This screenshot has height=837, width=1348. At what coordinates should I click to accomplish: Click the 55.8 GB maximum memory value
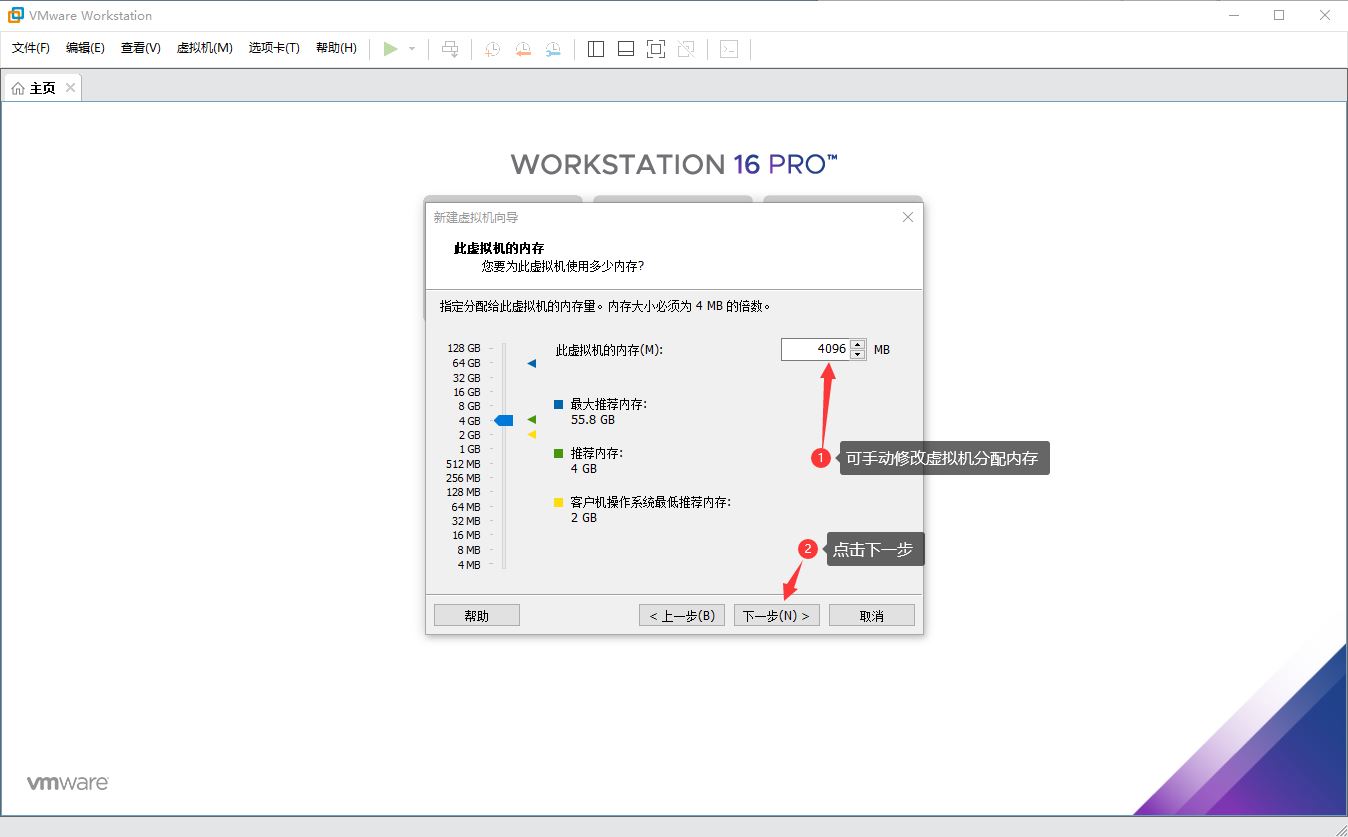(x=593, y=420)
